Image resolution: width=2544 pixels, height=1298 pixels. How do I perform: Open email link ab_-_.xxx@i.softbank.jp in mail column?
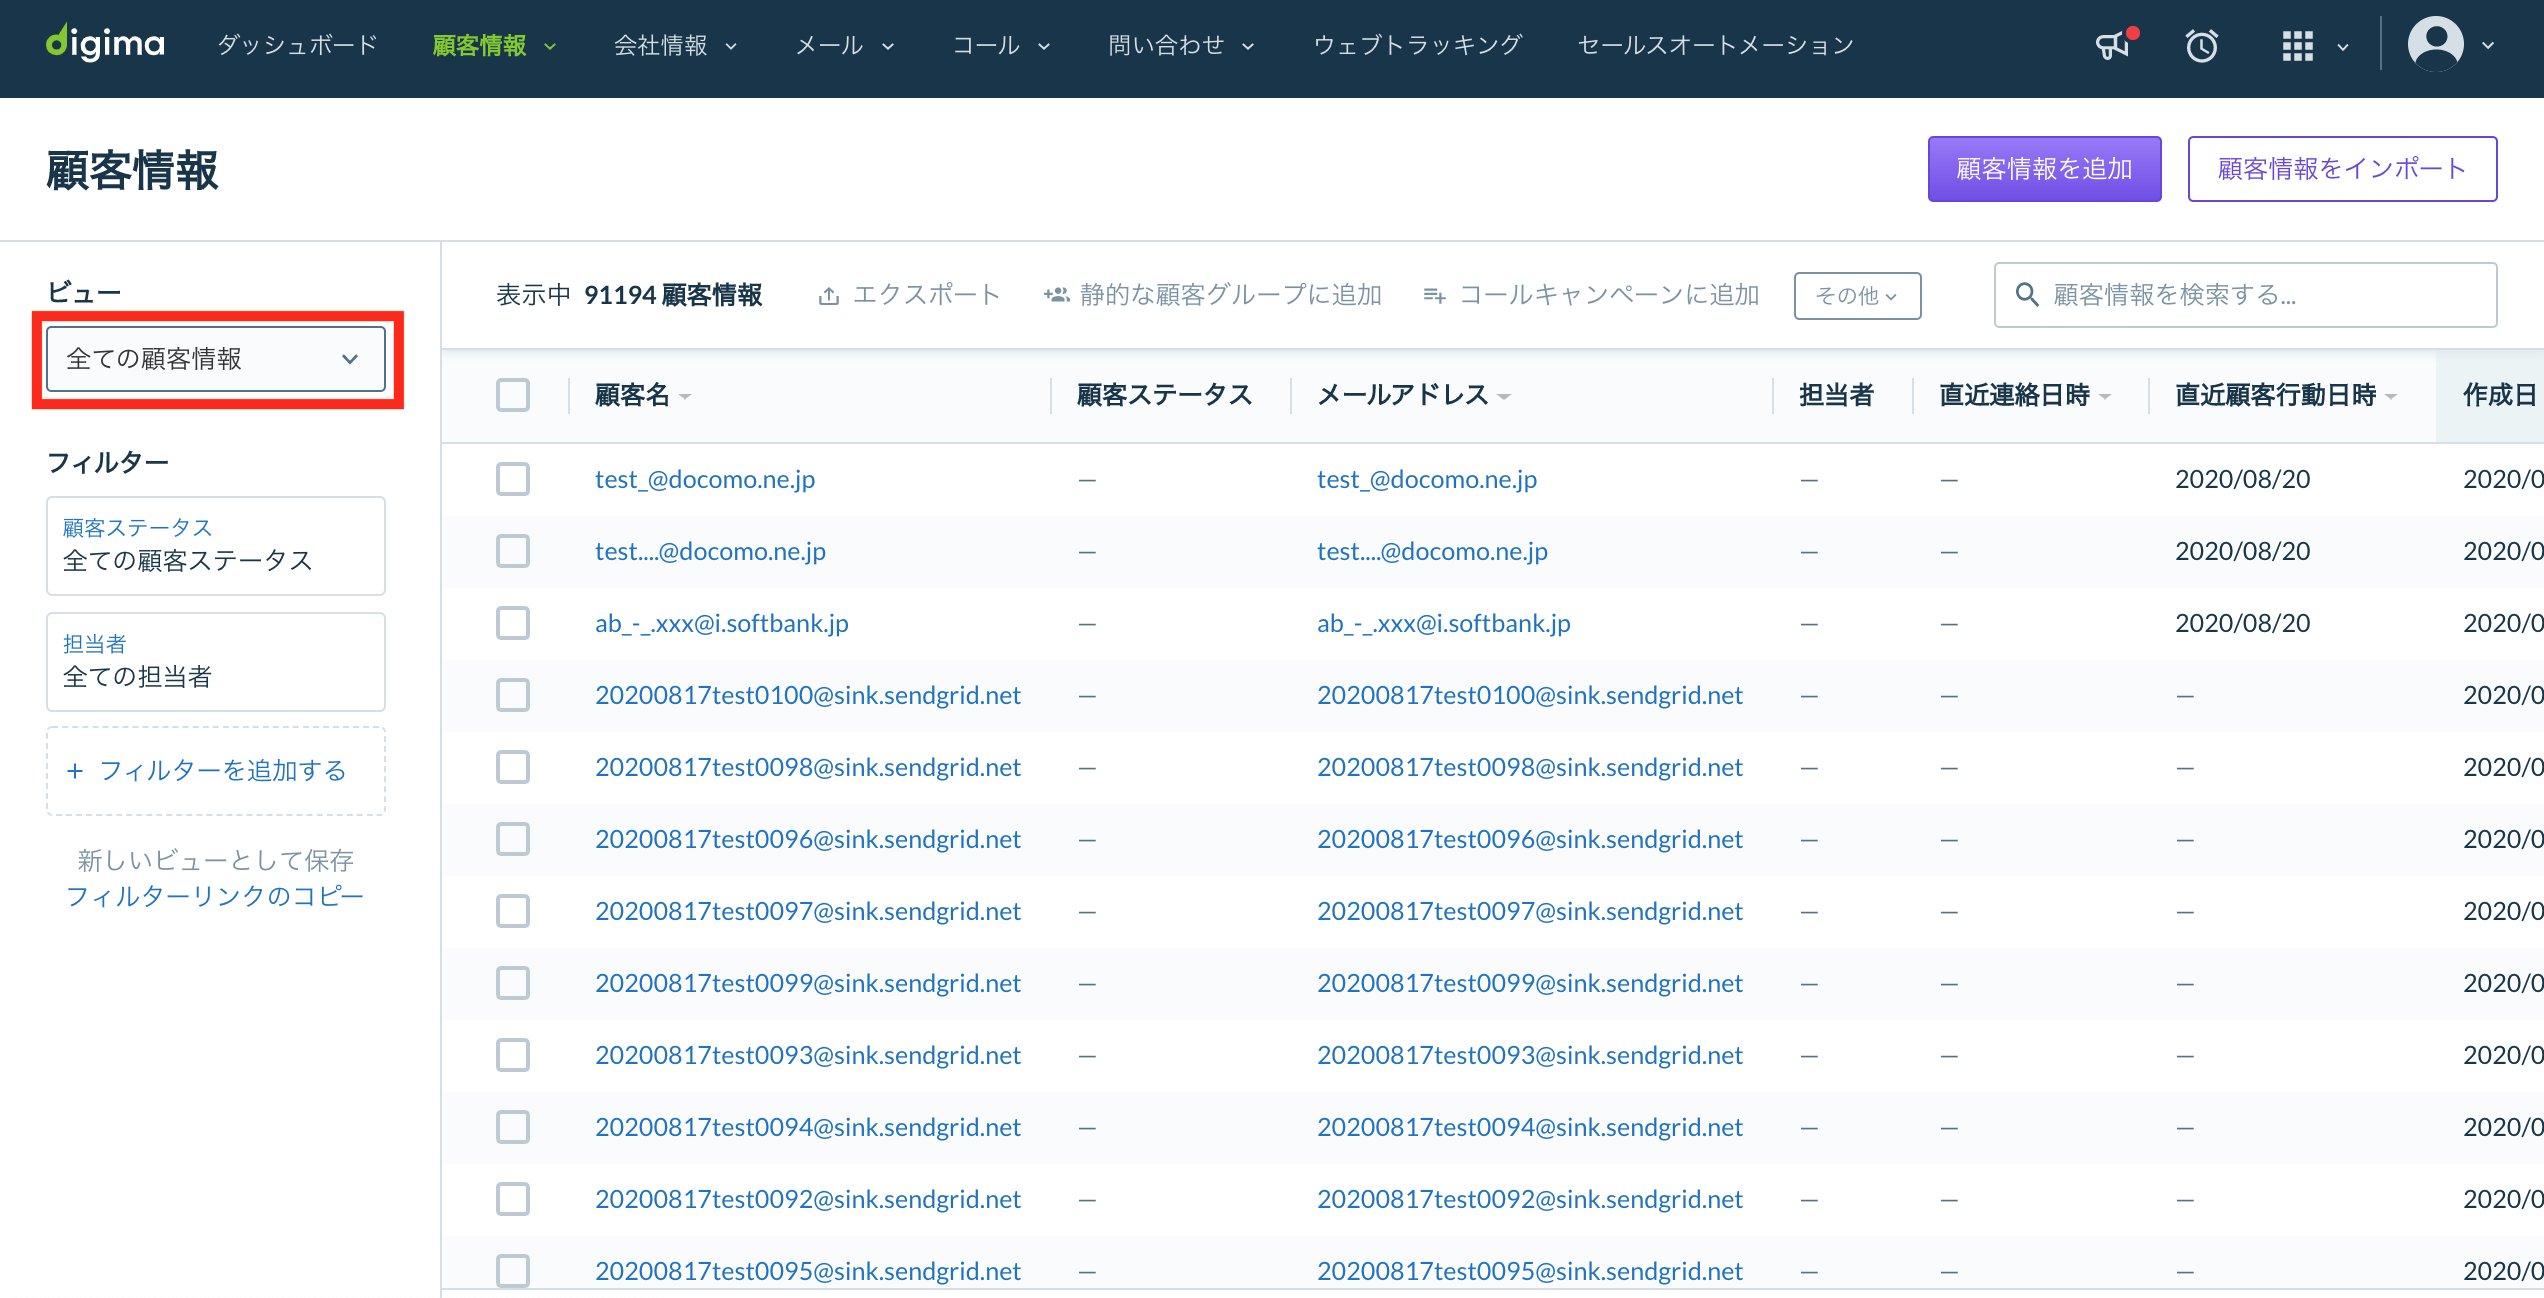coord(1443,623)
